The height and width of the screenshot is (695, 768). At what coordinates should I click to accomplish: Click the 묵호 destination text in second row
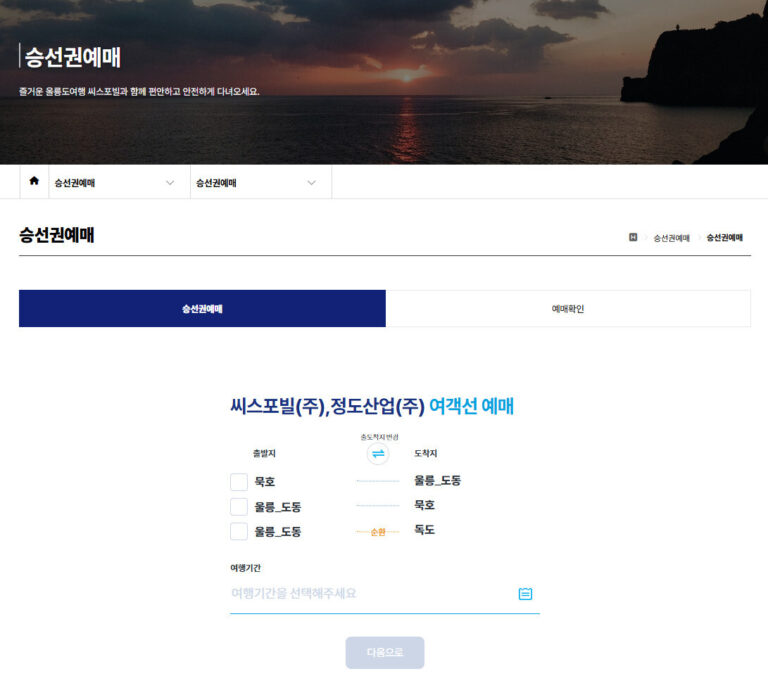[x=425, y=505]
